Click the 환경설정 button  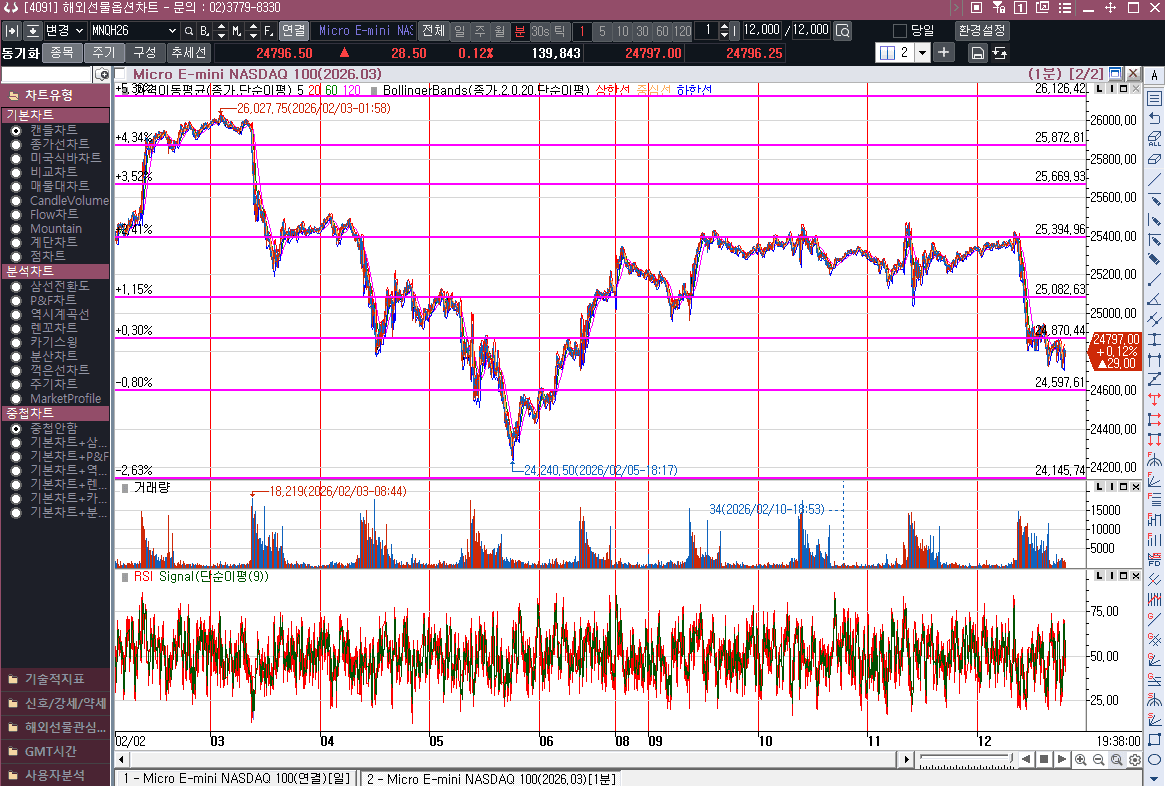(x=982, y=31)
